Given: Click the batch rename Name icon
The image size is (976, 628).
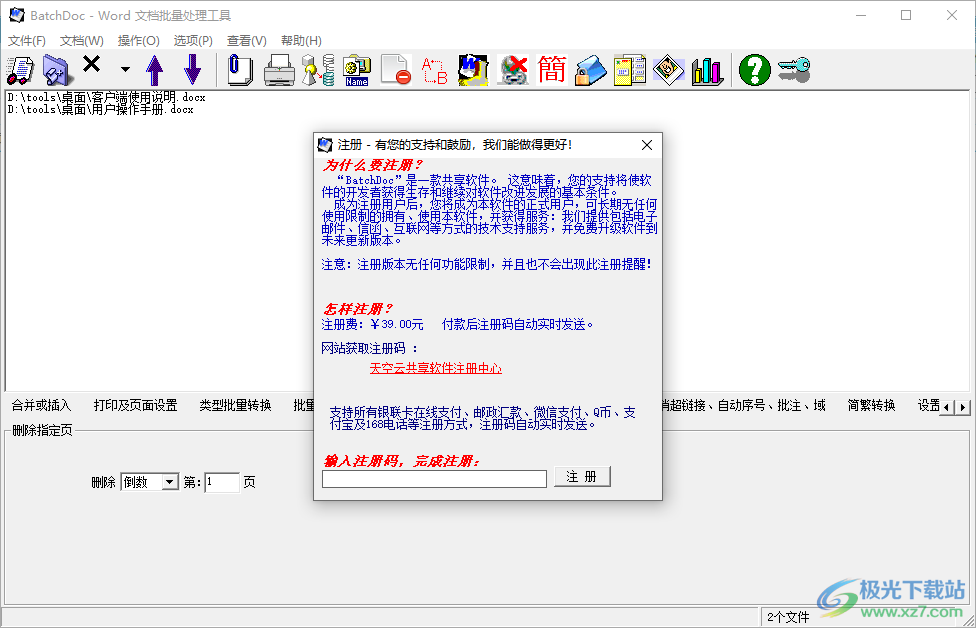Looking at the screenshot, I should pyautogui.click(x=357, y=70).
